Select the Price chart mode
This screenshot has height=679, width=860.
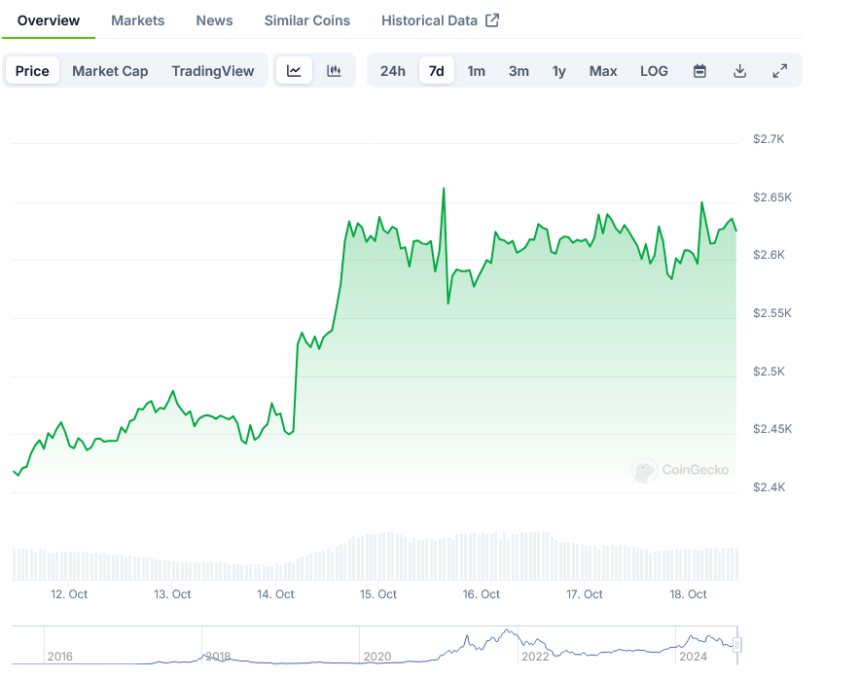(32, 71)
